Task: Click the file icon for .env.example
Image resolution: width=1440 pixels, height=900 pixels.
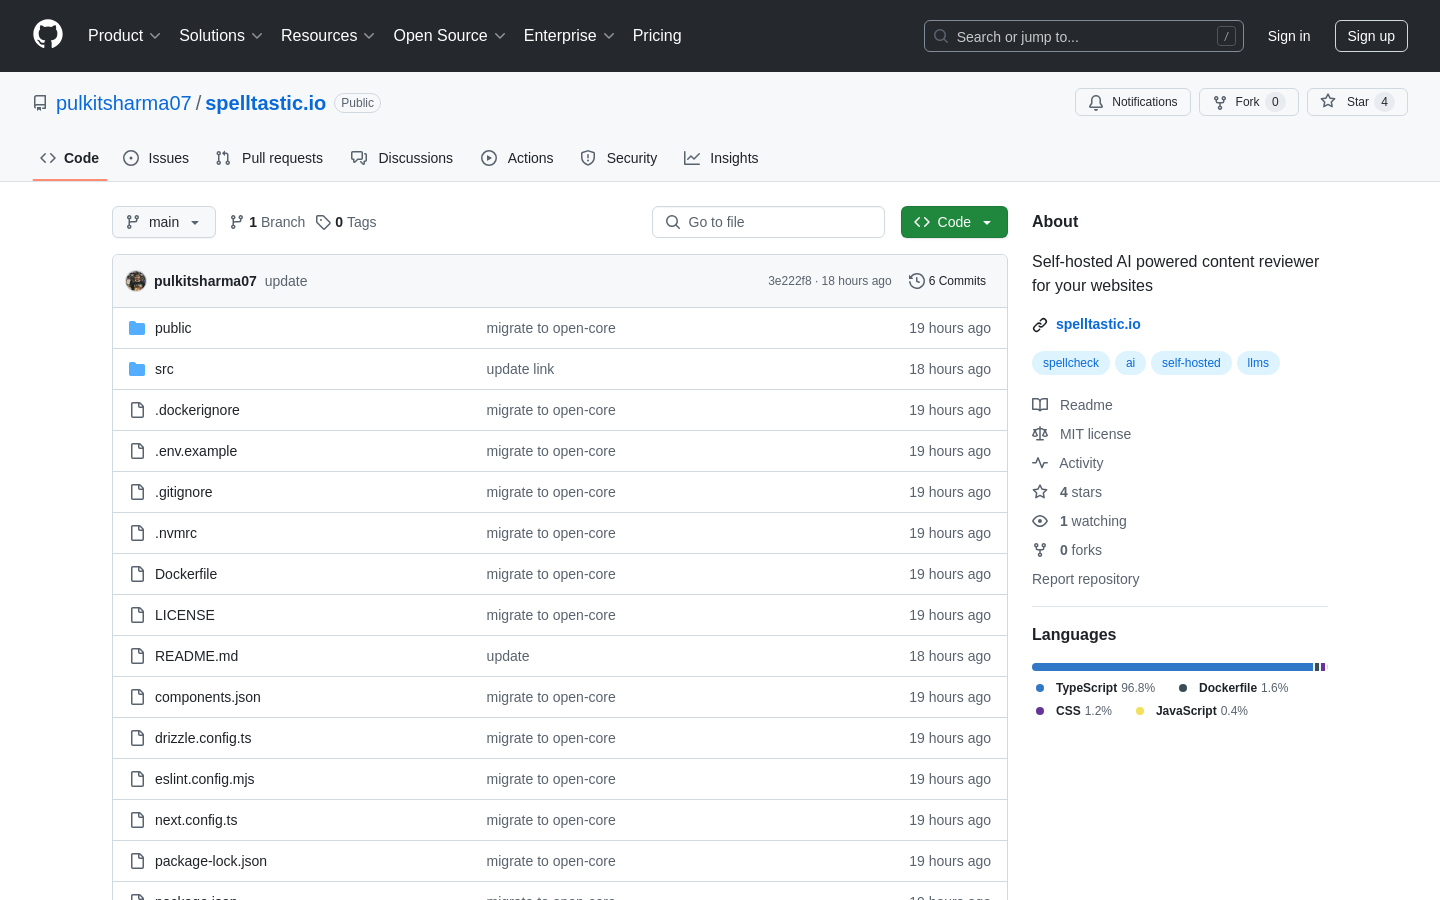Action: point(137,451)
